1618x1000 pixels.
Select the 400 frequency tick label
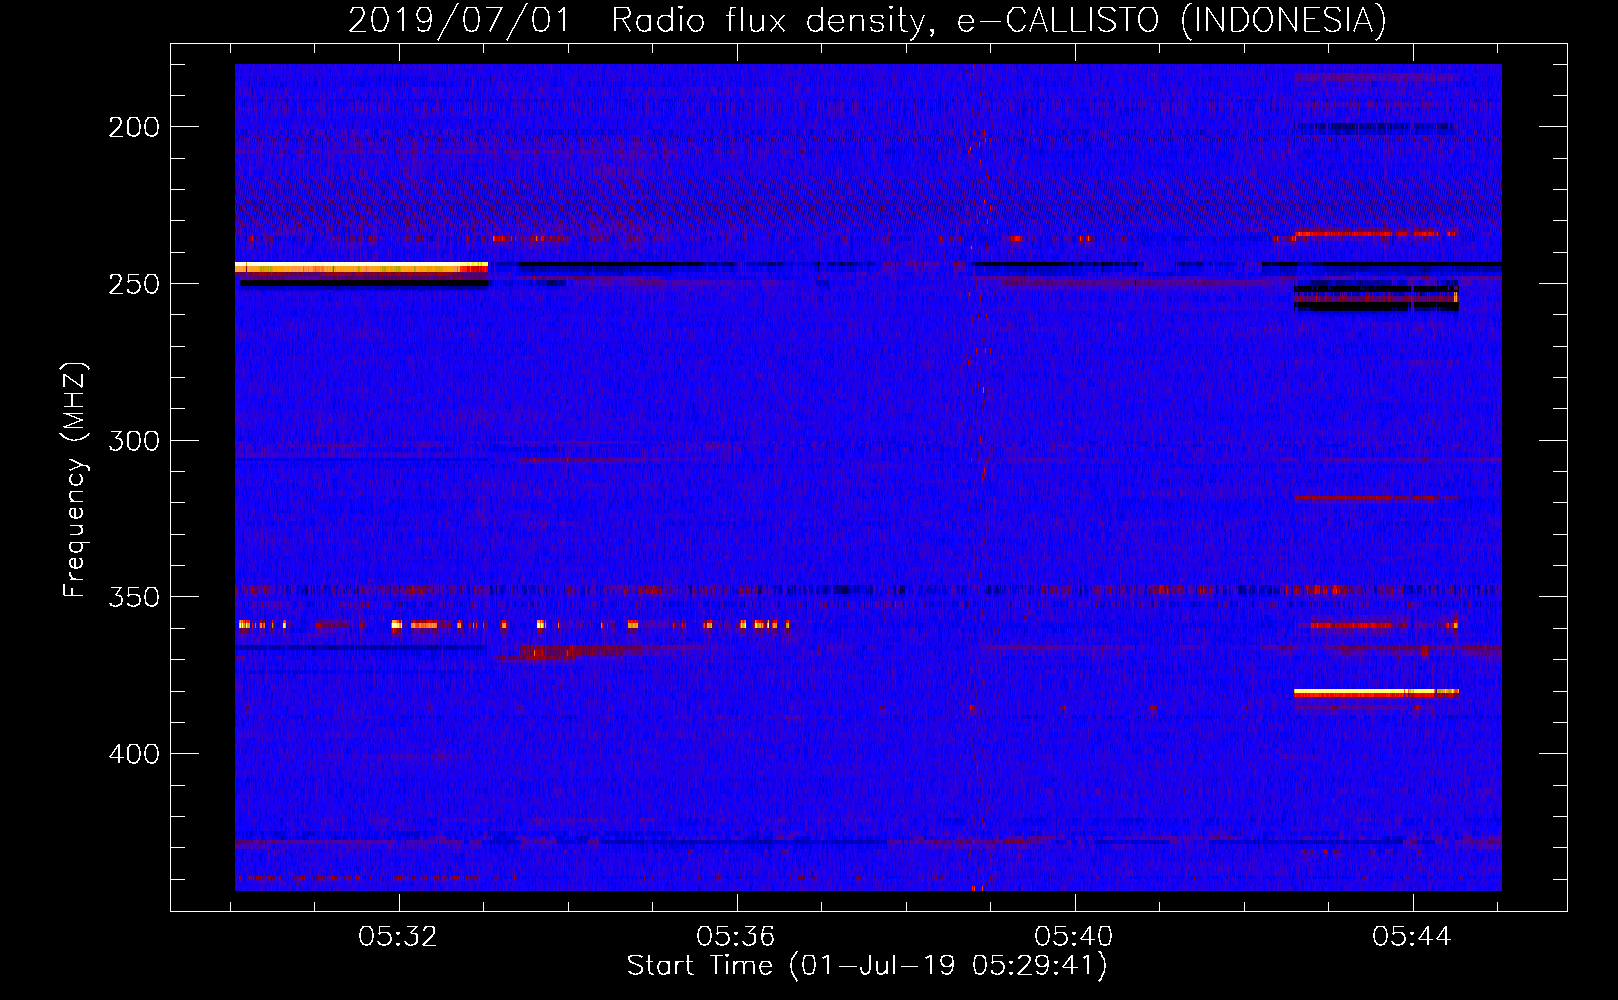[x=134, y=753]
